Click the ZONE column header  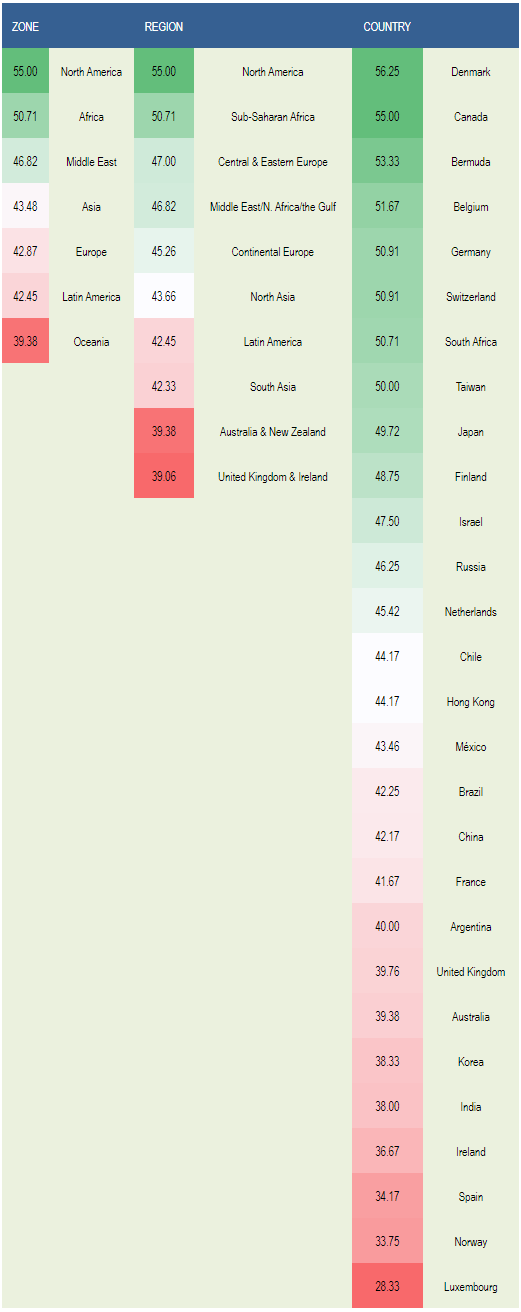click(x=25, y=27)
